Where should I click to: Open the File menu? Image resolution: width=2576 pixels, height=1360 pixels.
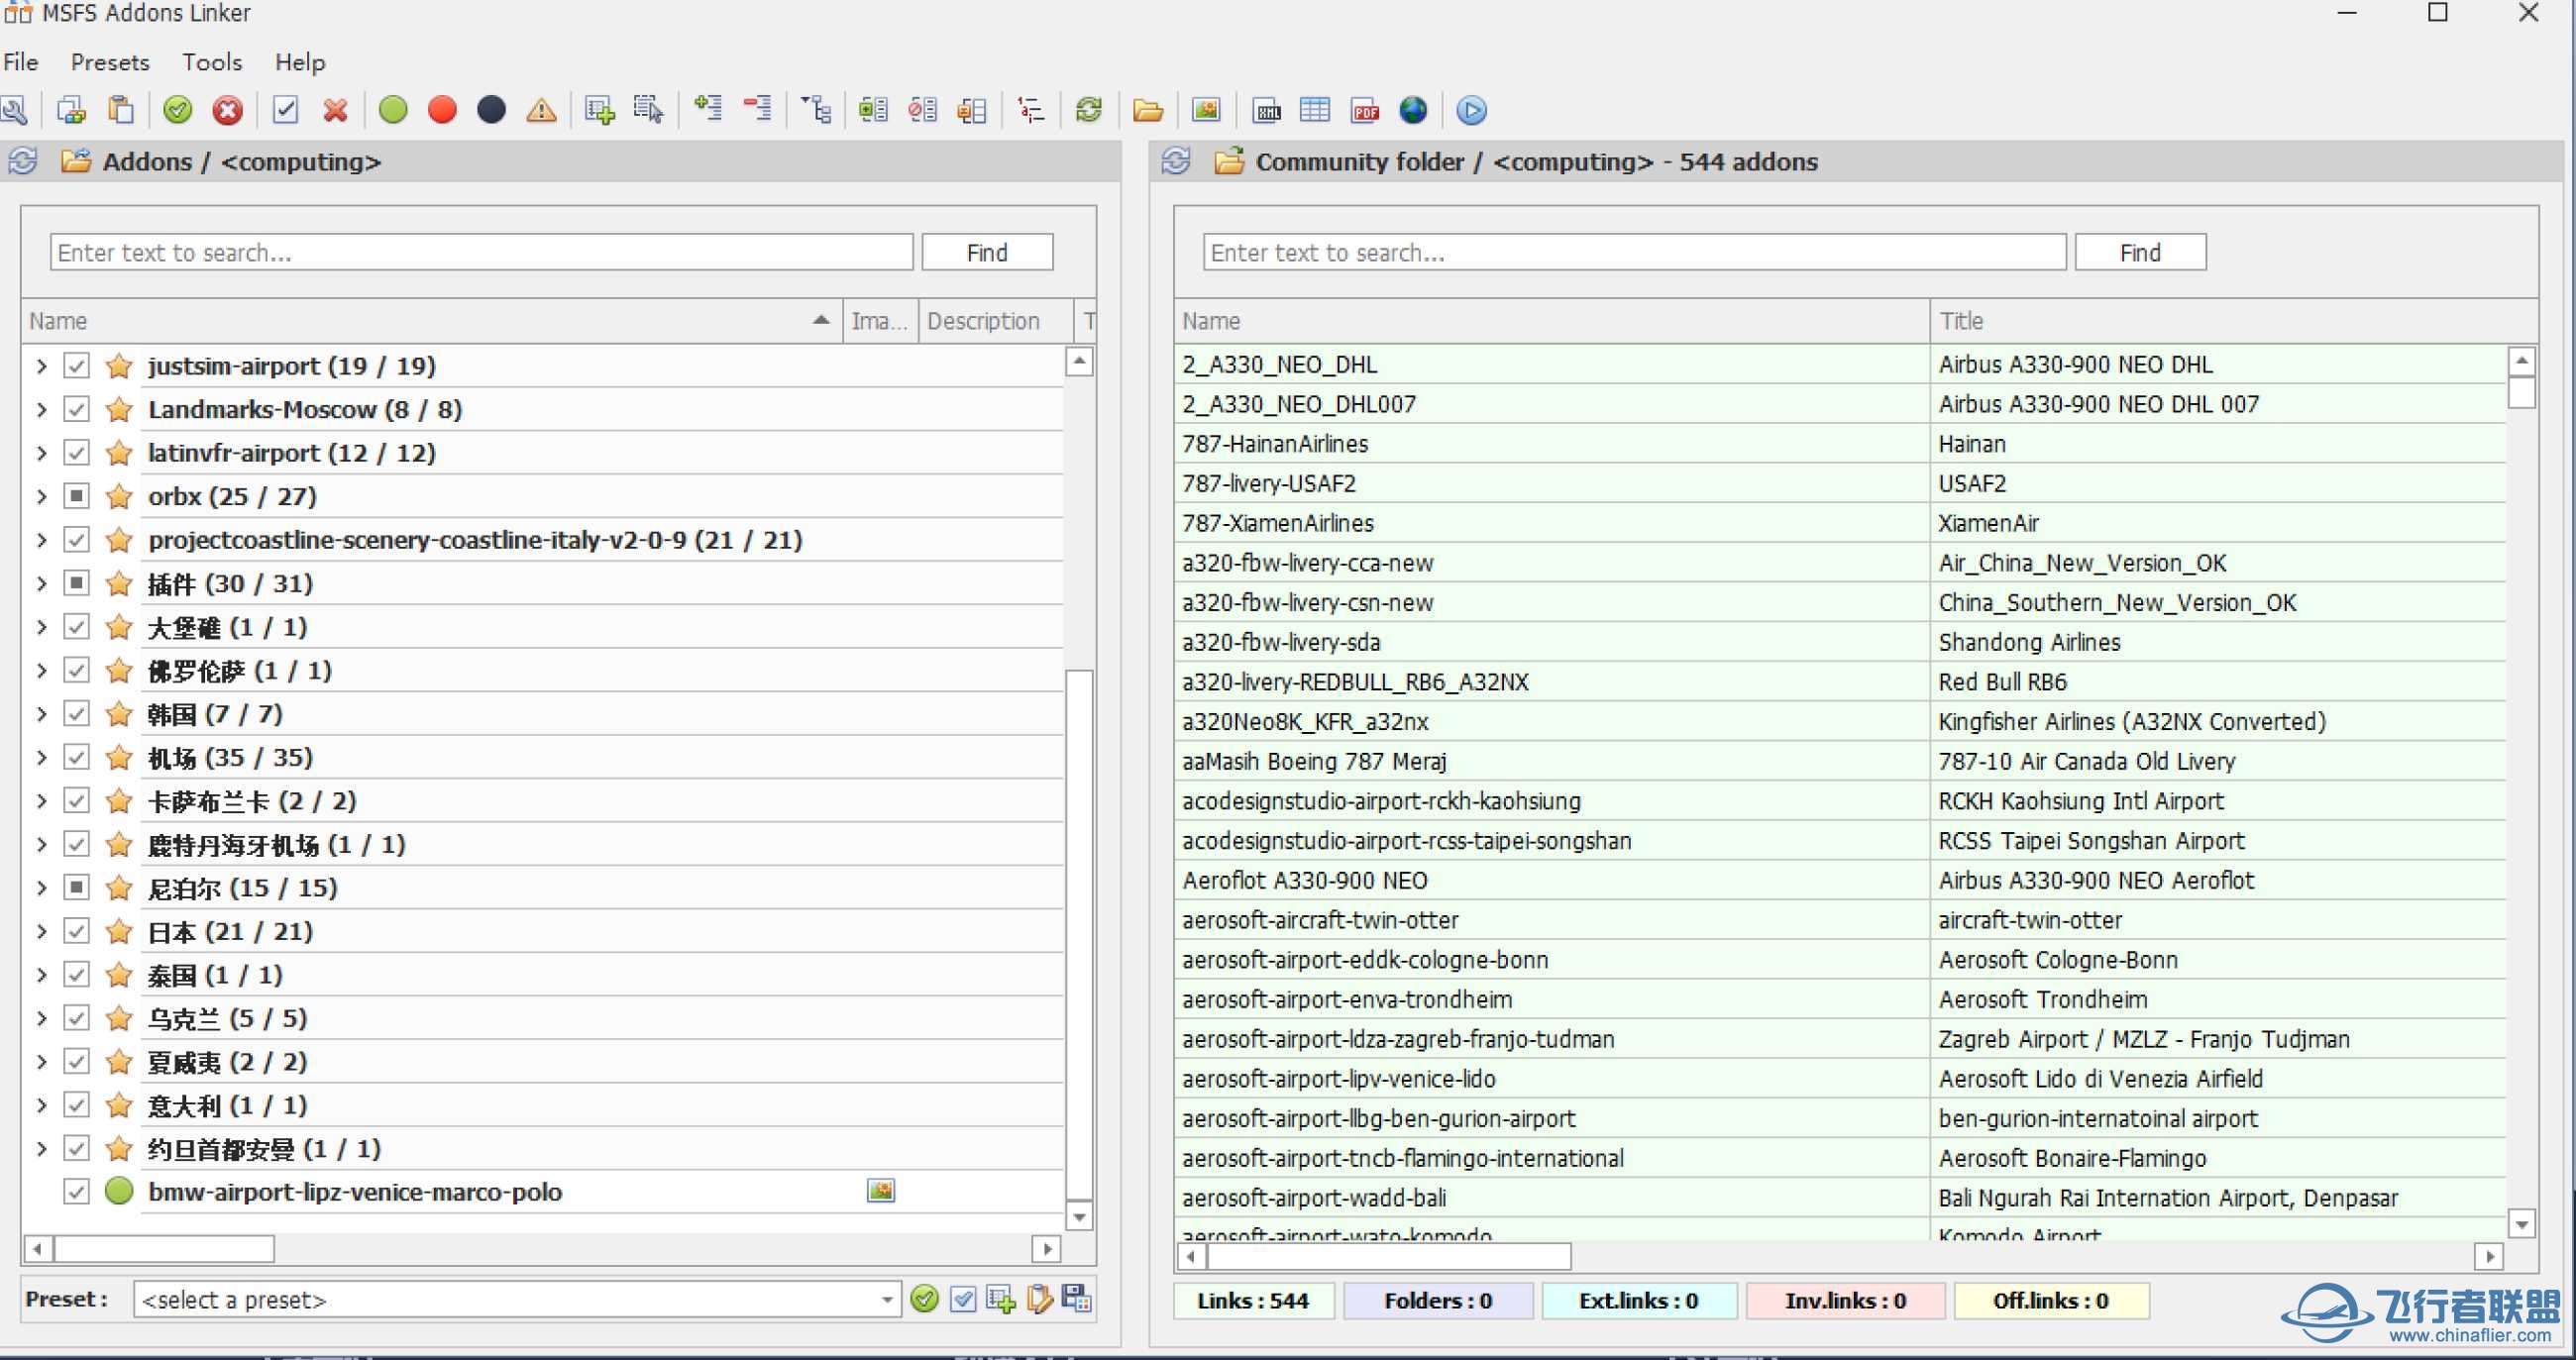(21, 62)
